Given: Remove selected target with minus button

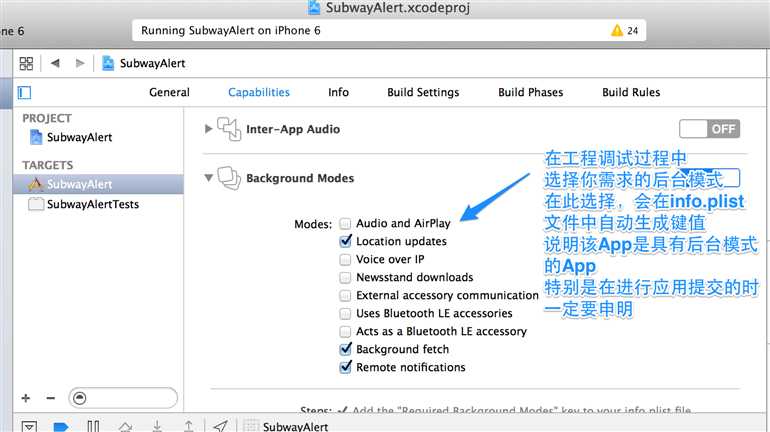Looking at the screenshot, I should (51, 398).
